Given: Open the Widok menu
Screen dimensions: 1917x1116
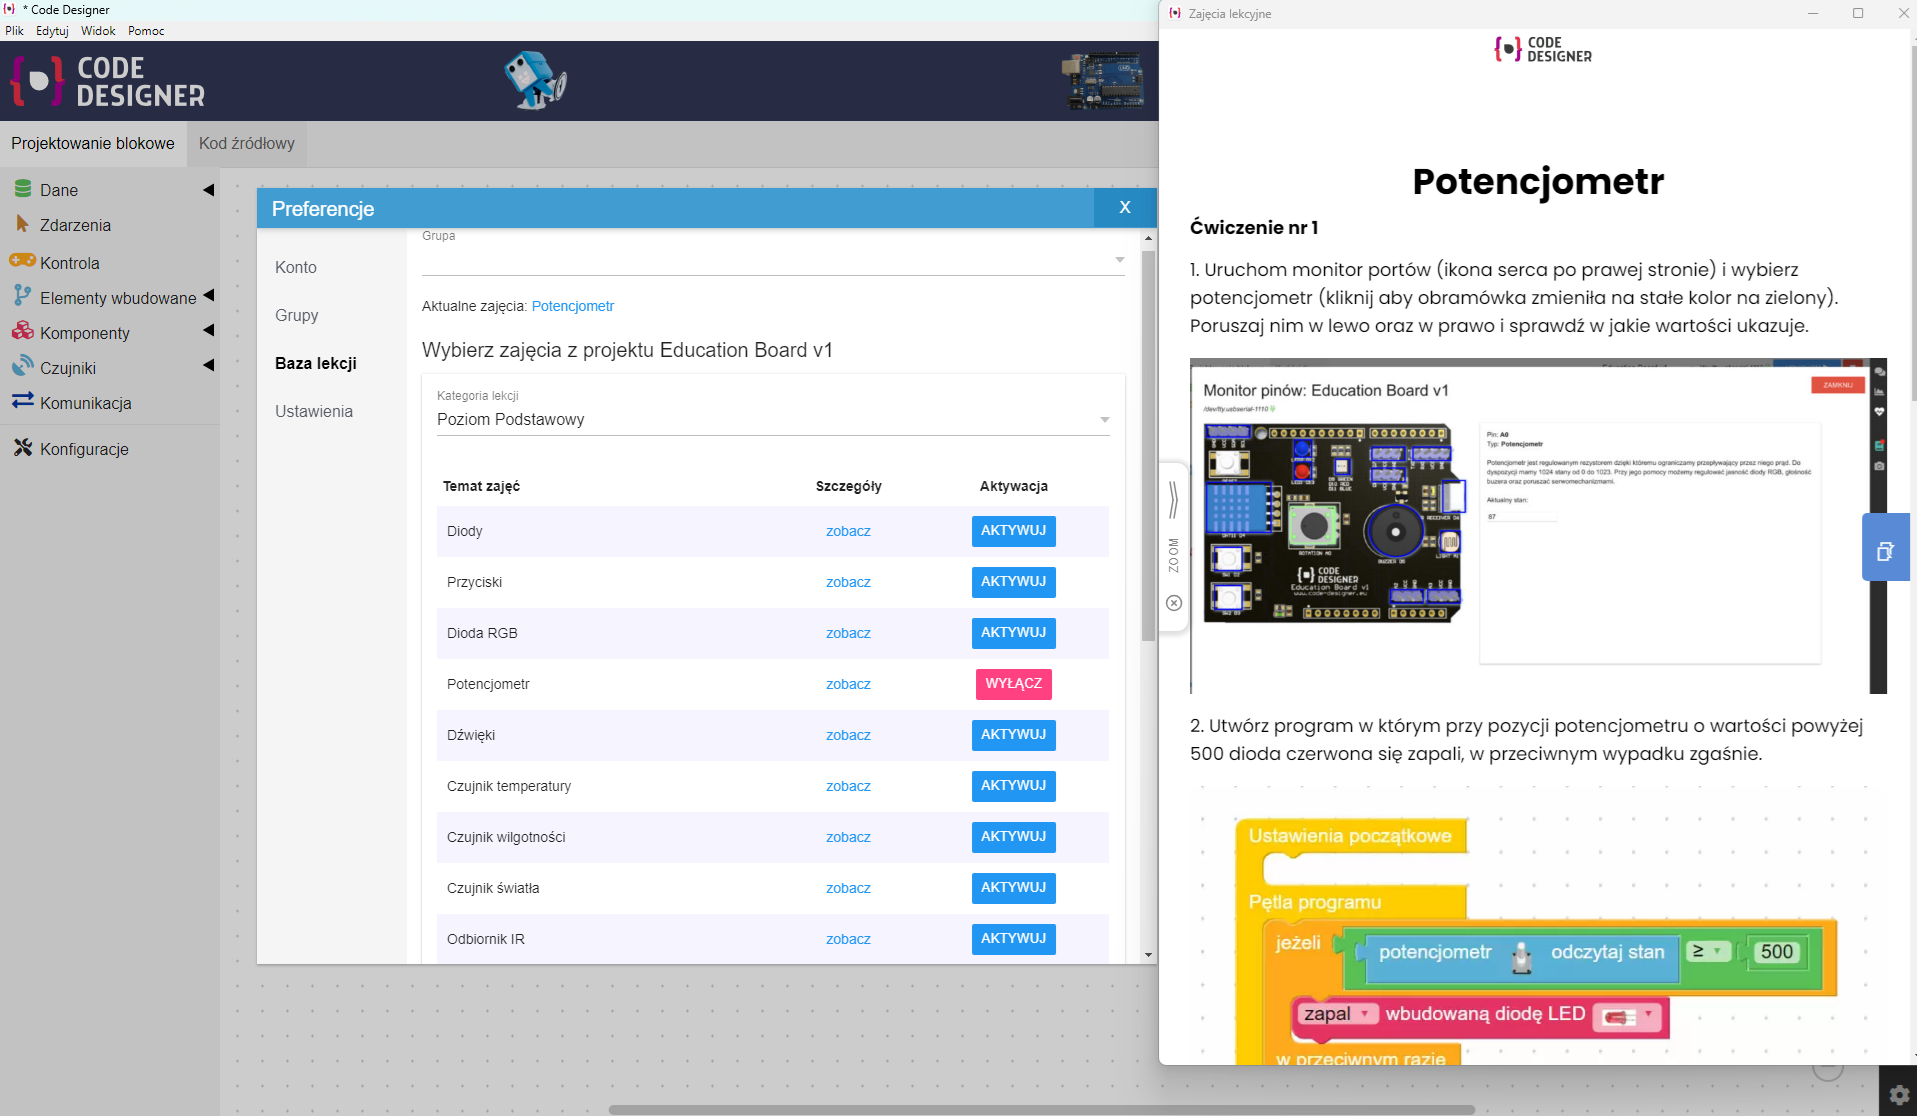Looking at the screenshot, I should coord(97,30).
